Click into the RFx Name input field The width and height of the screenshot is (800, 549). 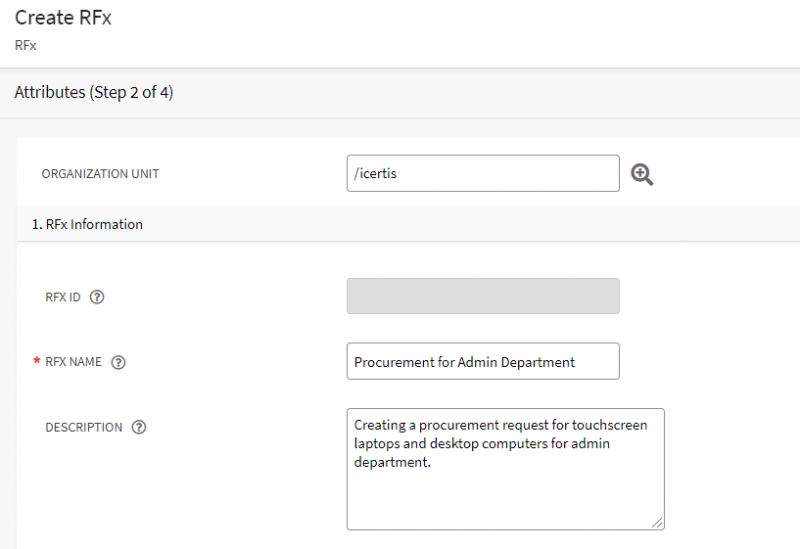click(482, 361)
